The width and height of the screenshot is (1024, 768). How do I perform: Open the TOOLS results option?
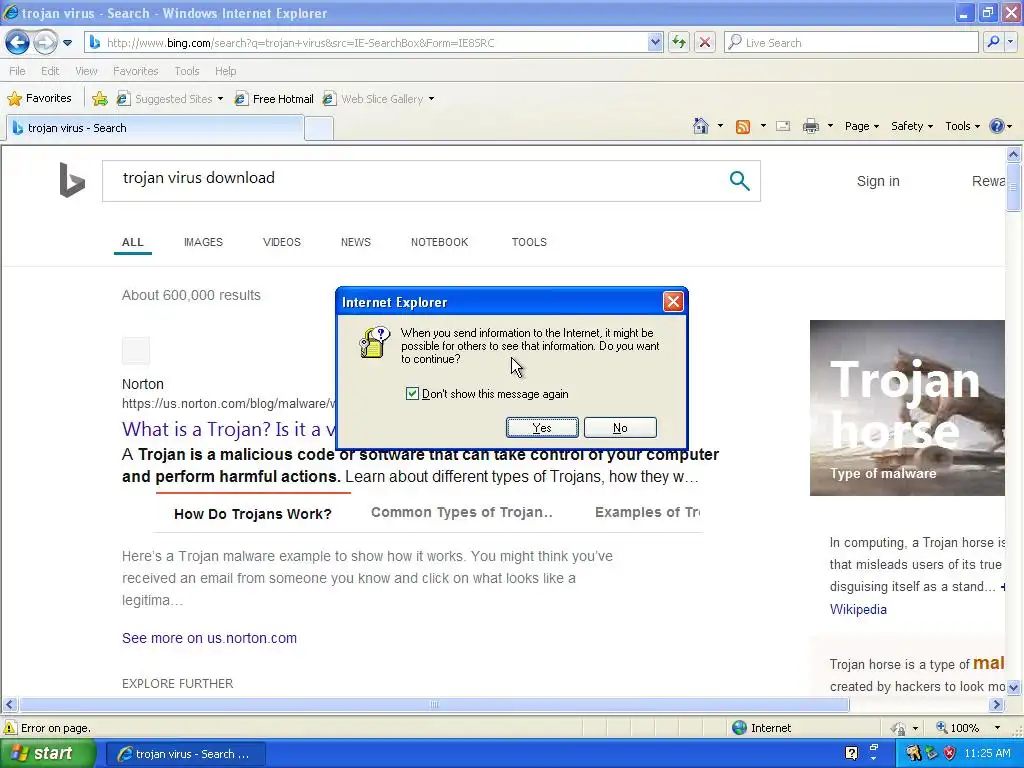(529, 242)
